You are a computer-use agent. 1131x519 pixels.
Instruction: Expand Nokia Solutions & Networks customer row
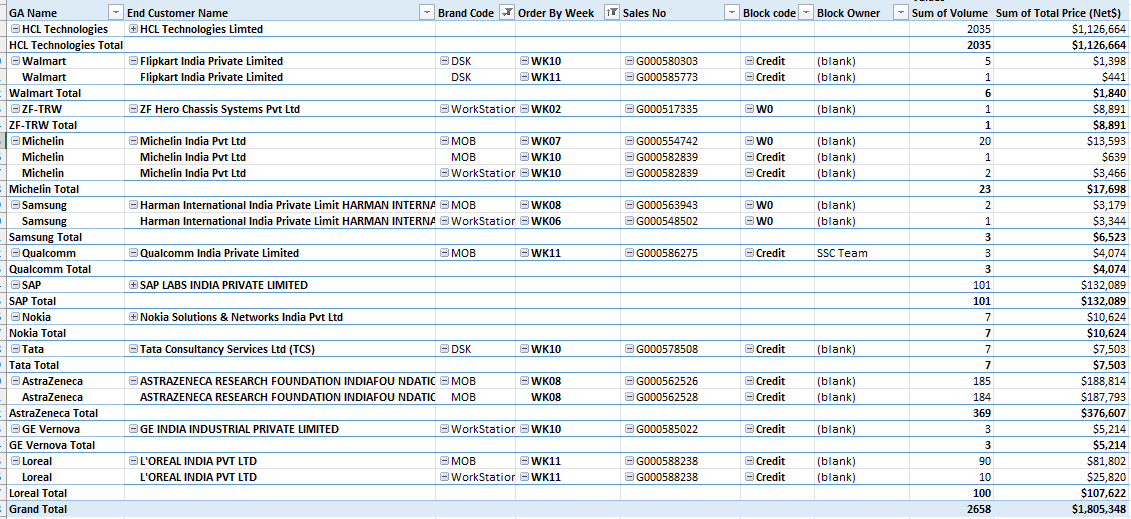[133, 317]
